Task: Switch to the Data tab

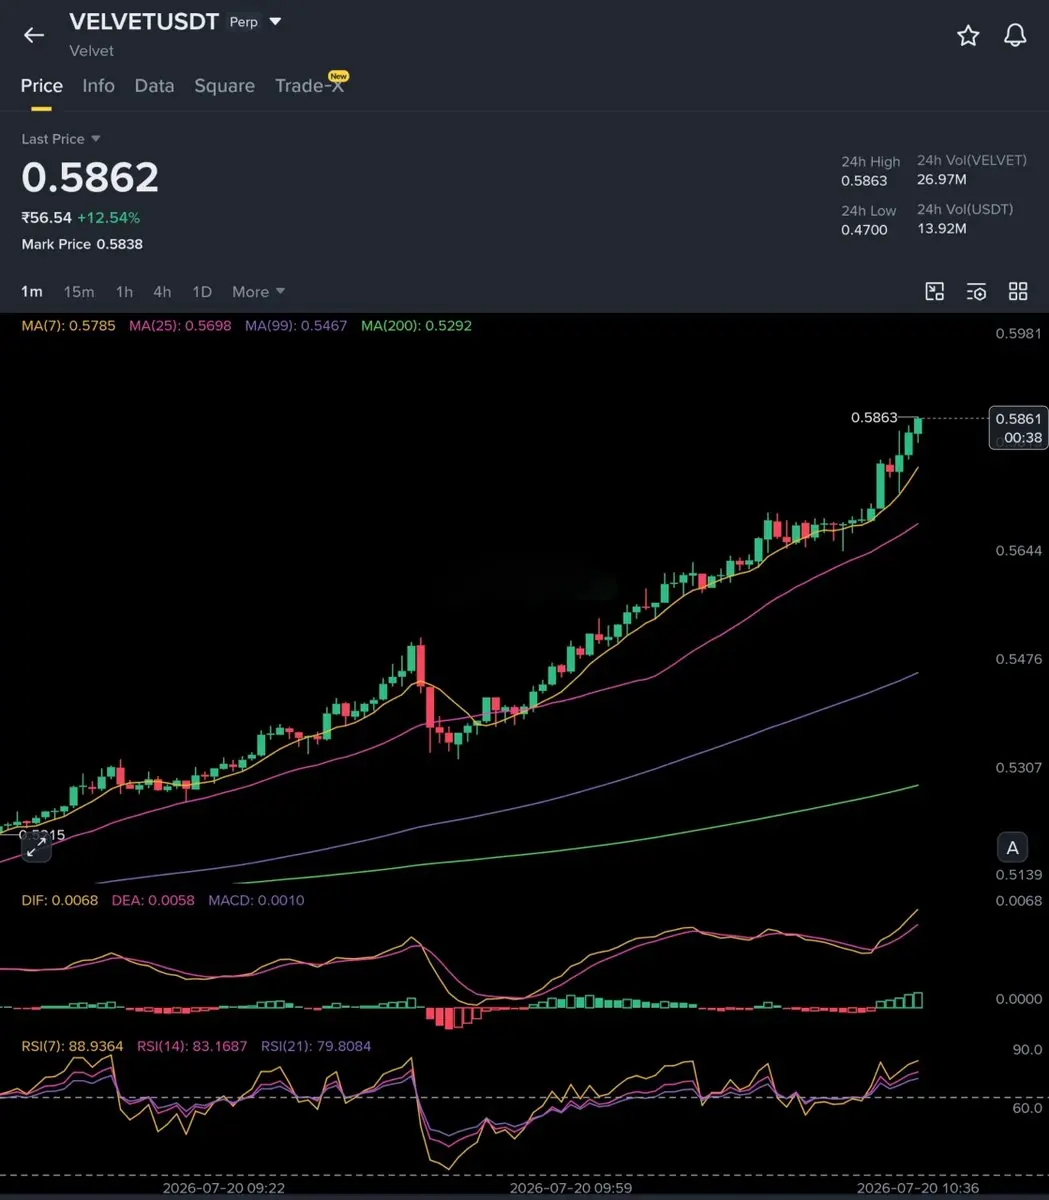Action: 154,86
